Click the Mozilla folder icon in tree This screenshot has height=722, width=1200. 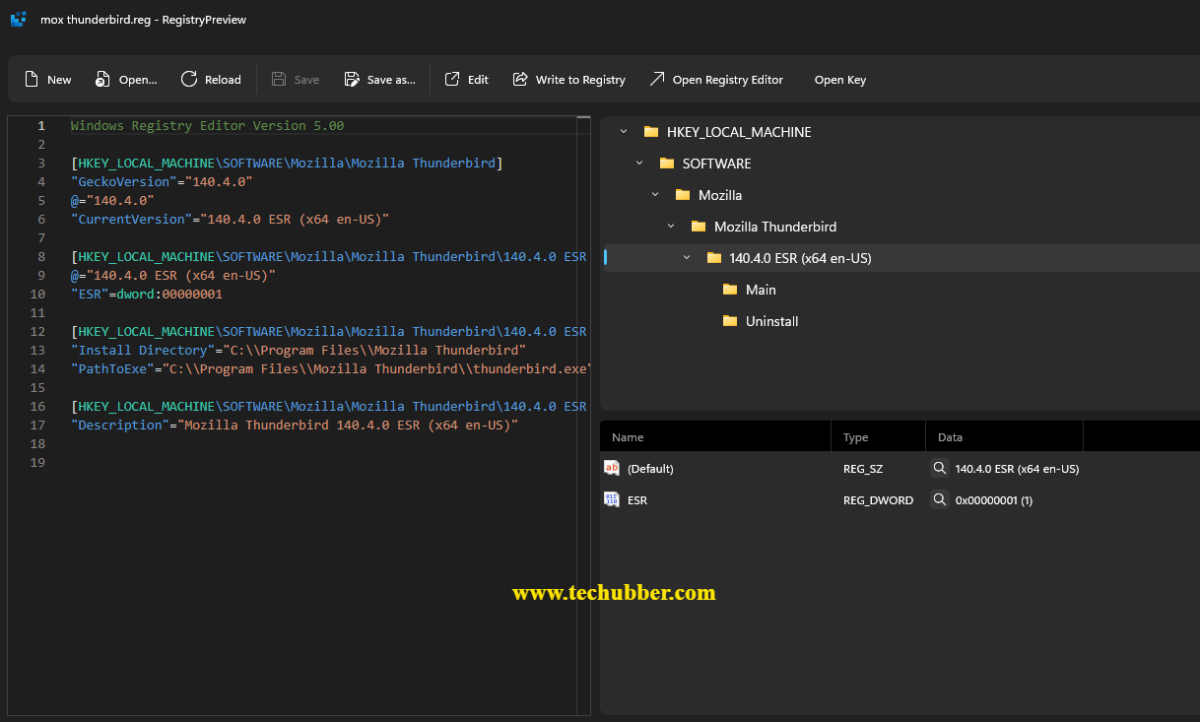683,195
